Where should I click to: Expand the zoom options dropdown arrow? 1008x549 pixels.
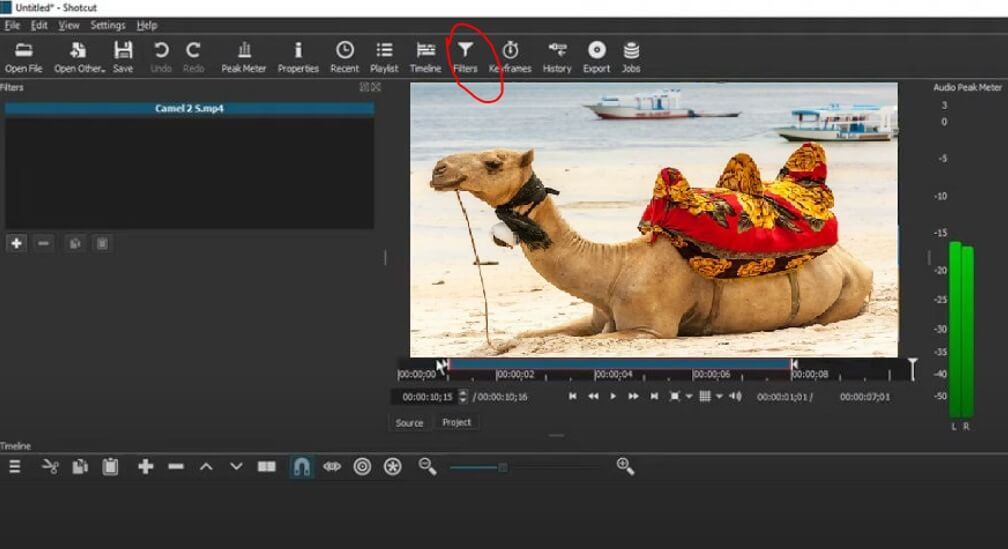pyautogui.click(x=688, y=397)
